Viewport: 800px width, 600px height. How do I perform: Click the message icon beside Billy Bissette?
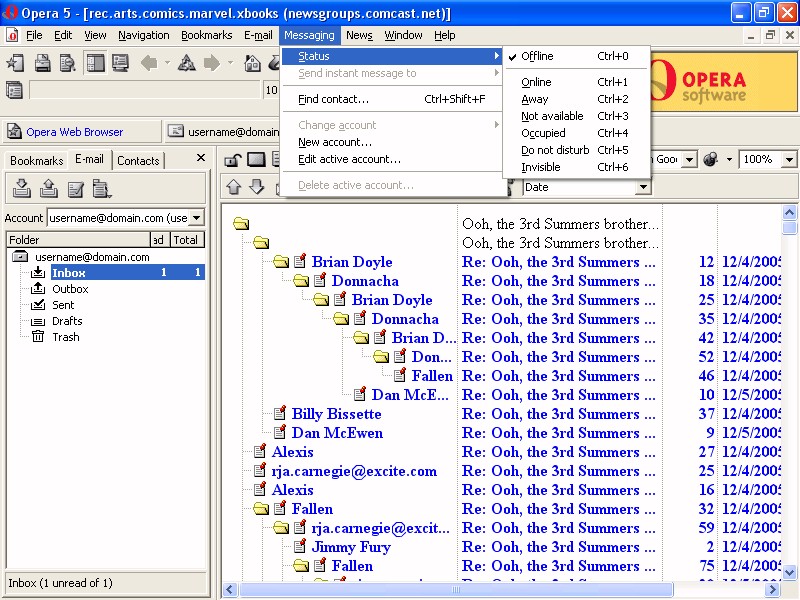[280, 413]
